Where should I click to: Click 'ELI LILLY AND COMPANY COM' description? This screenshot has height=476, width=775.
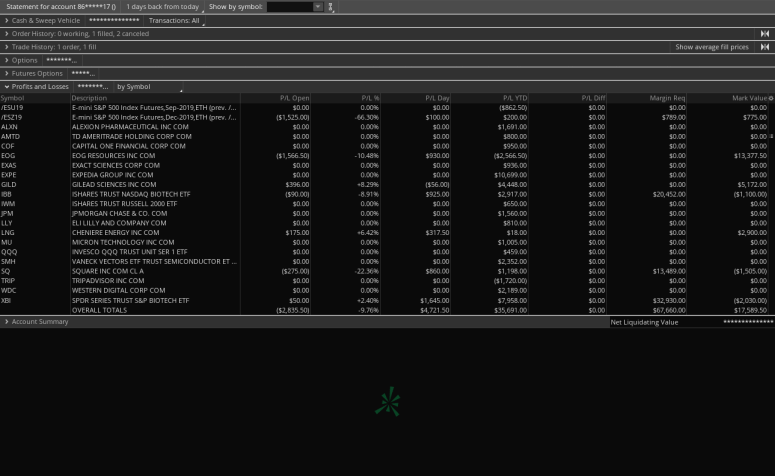pyautogui.click(x=119, y=223)
